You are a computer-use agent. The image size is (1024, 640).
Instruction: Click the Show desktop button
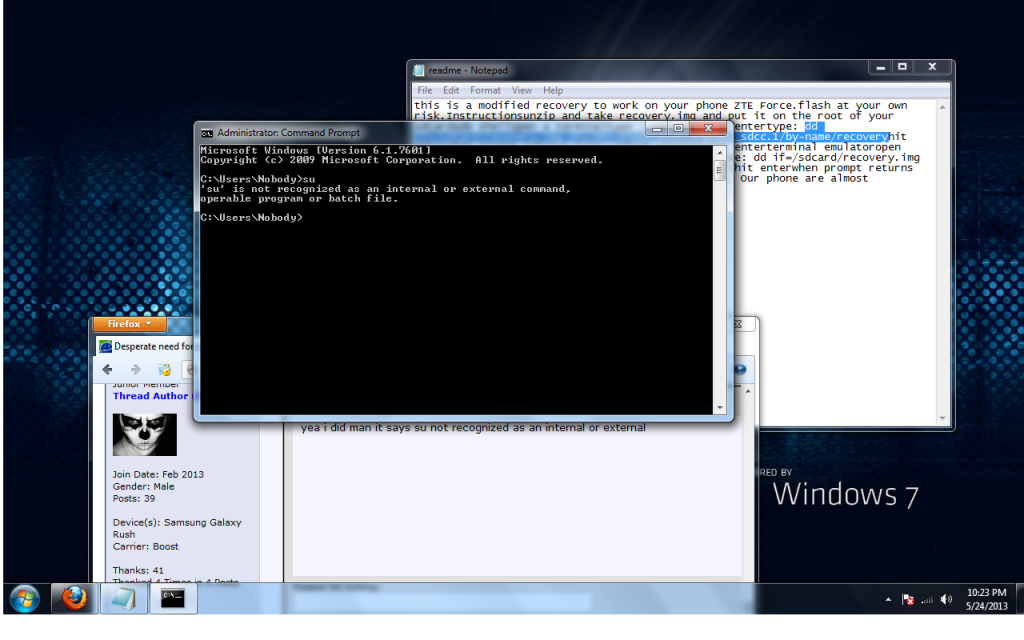click(1018, 599)
